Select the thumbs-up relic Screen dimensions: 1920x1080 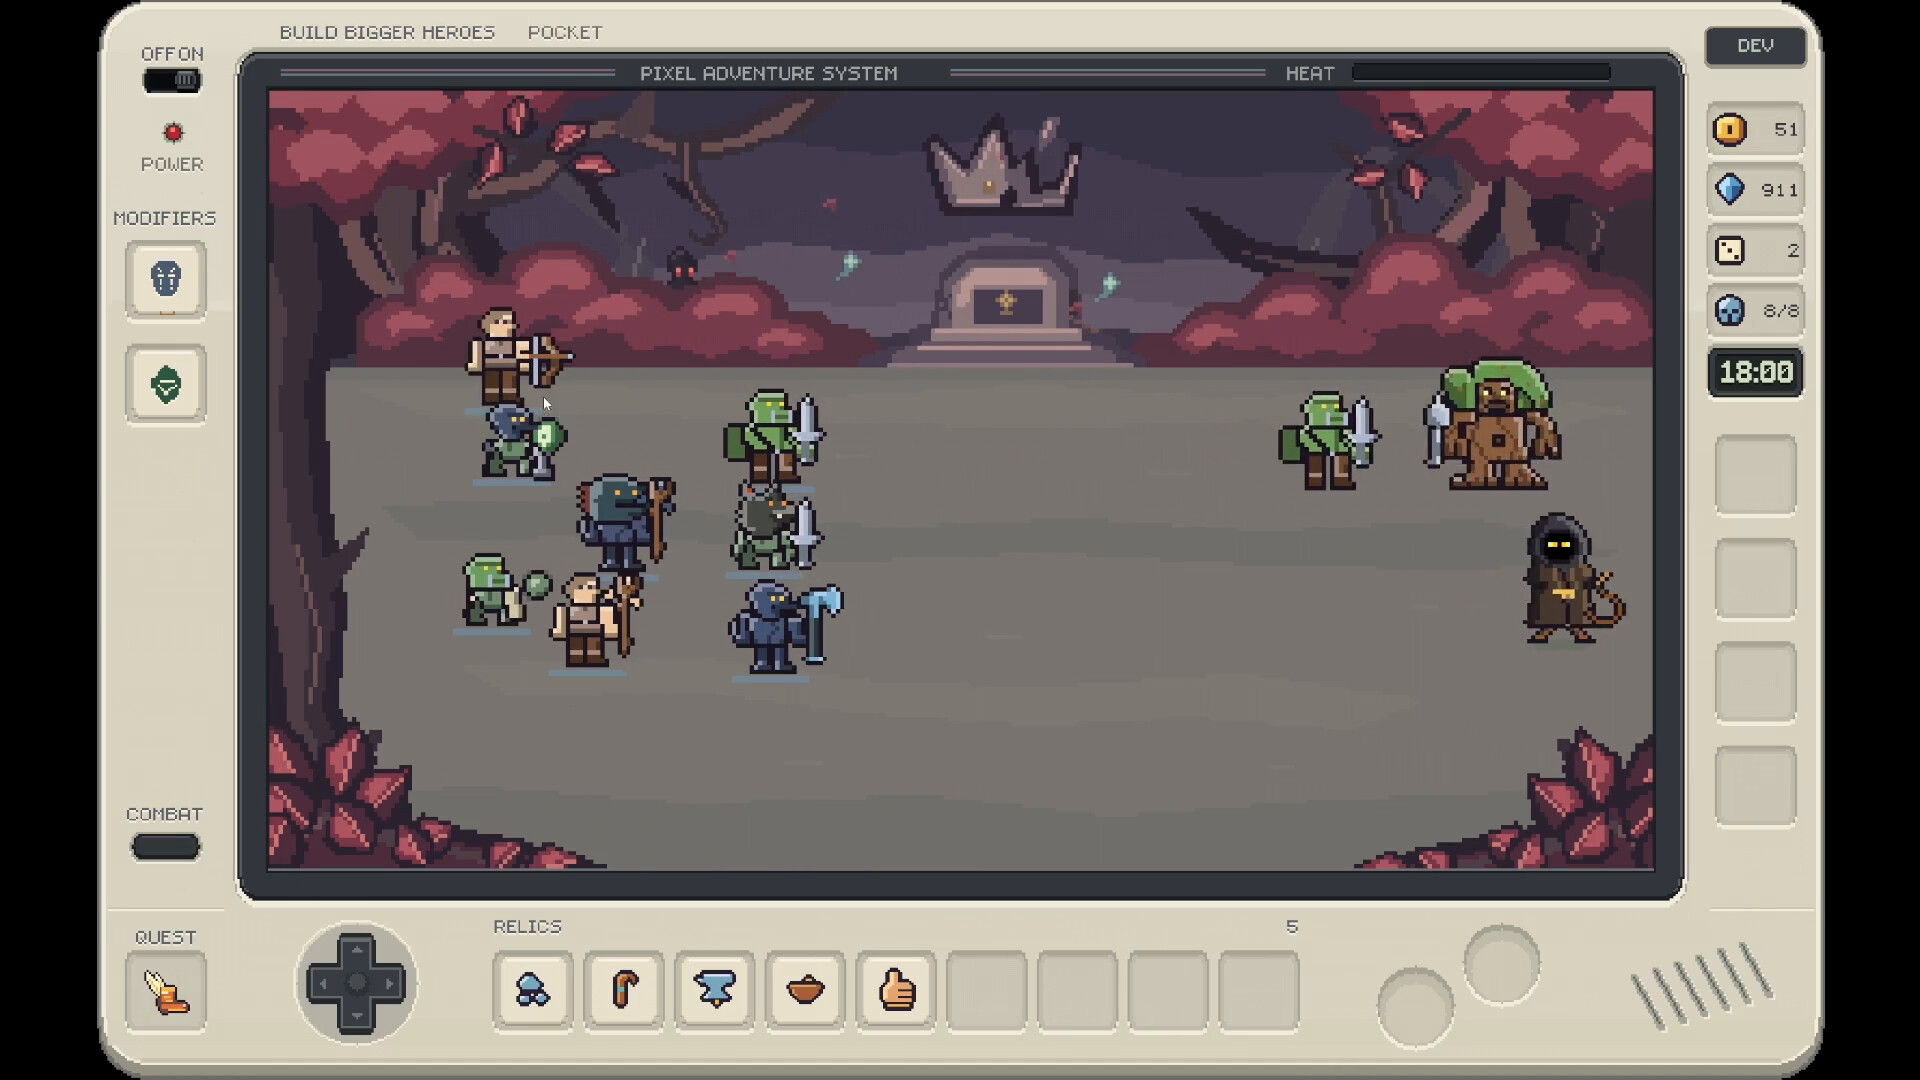click(x=897, y=991)
